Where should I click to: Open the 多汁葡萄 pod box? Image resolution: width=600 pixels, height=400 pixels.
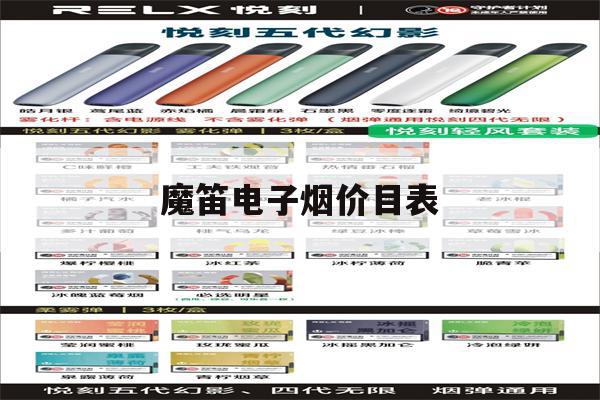(97, 217)
